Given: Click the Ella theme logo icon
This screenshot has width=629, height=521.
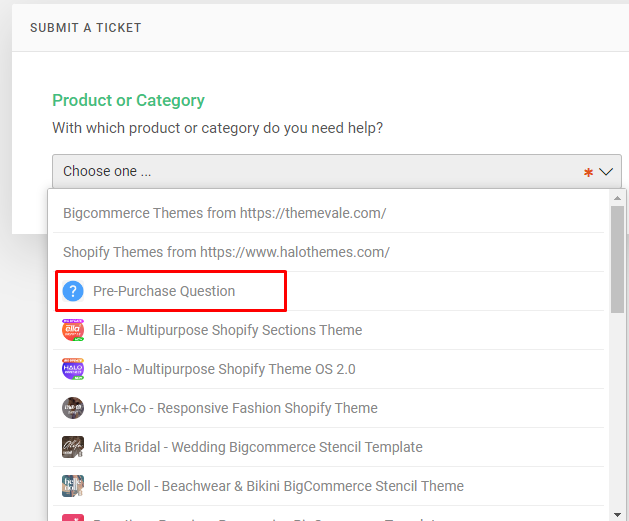Looking at the screenshot, I should point(73,330).
